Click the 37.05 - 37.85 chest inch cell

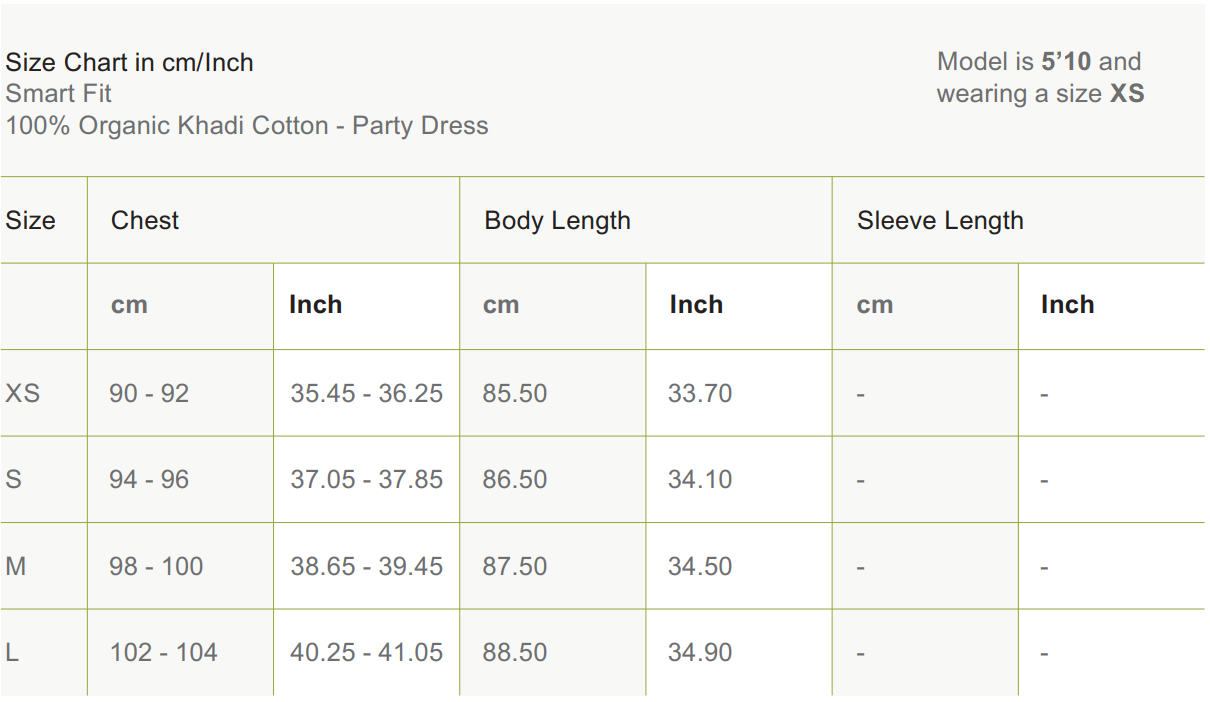pyautogui.click(x=366, y=480)
